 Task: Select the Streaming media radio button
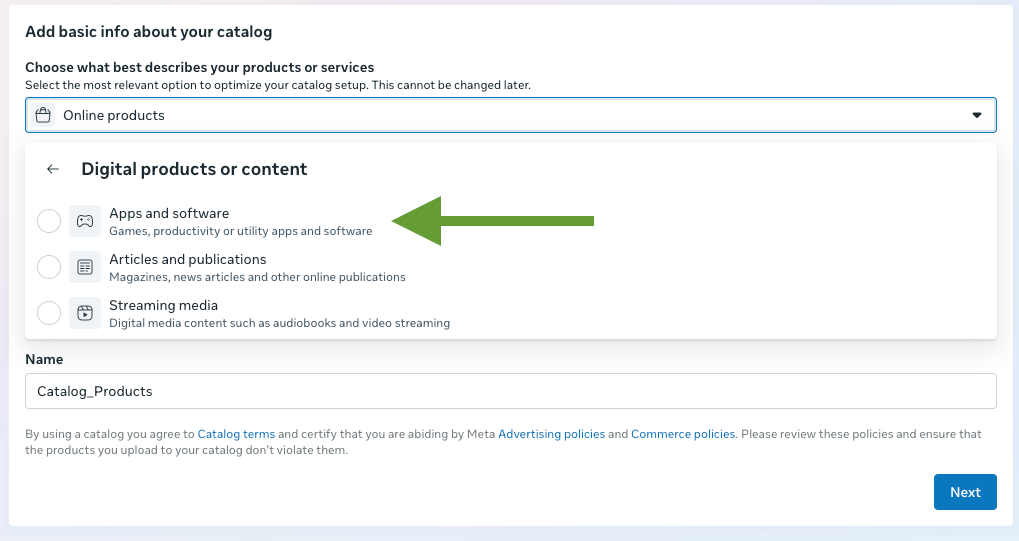[49, 313]
